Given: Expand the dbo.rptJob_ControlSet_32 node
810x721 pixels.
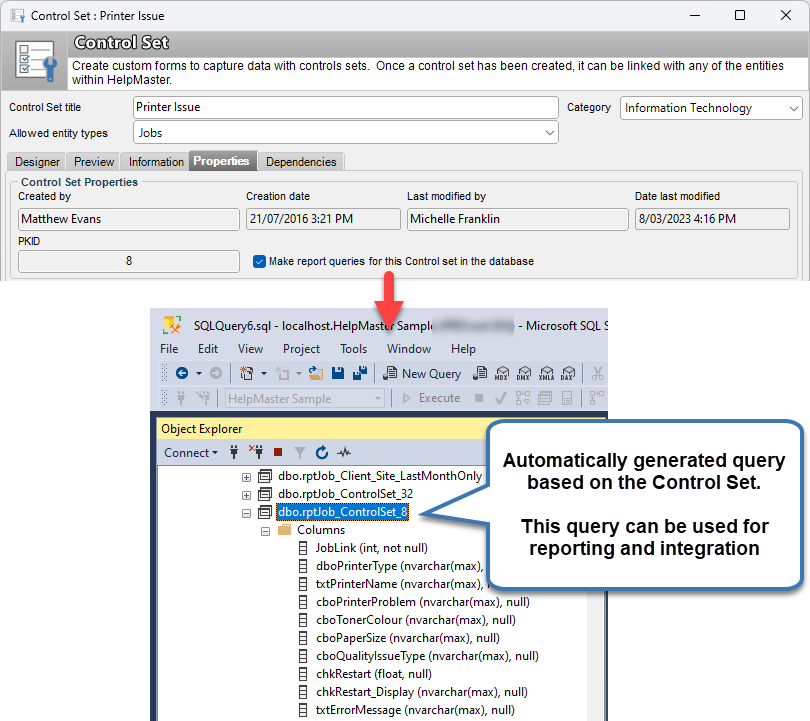Looking at the screenshot, I should pyautogui.click(x=246, y=495).
